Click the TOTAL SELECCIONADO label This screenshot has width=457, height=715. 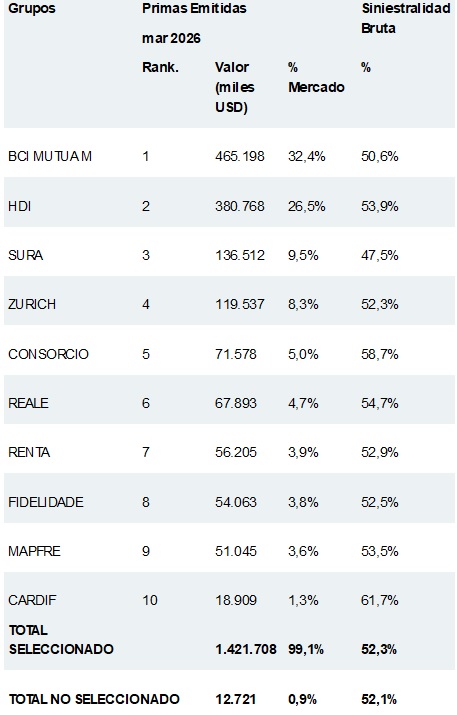click(61, 639)
